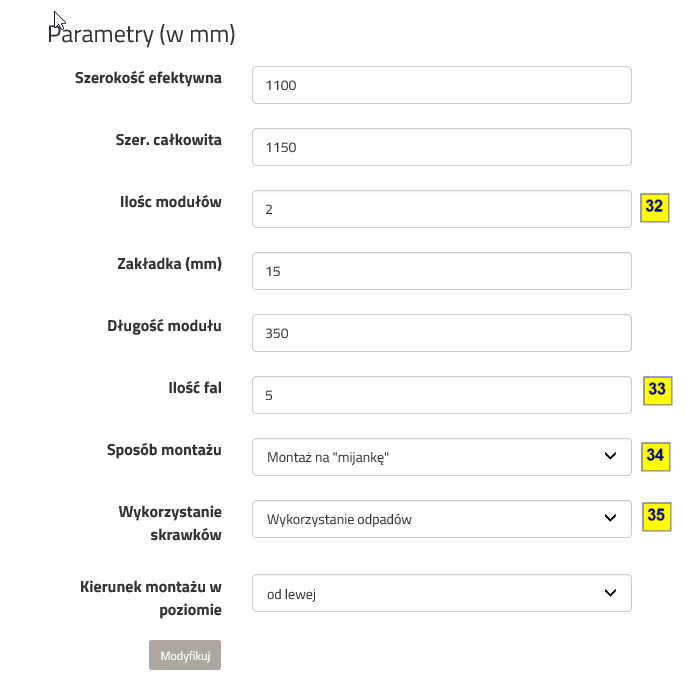Screen dimensions: 686x685
Task: Select the Długość modułu field
Action: click(x=441, y=333)
